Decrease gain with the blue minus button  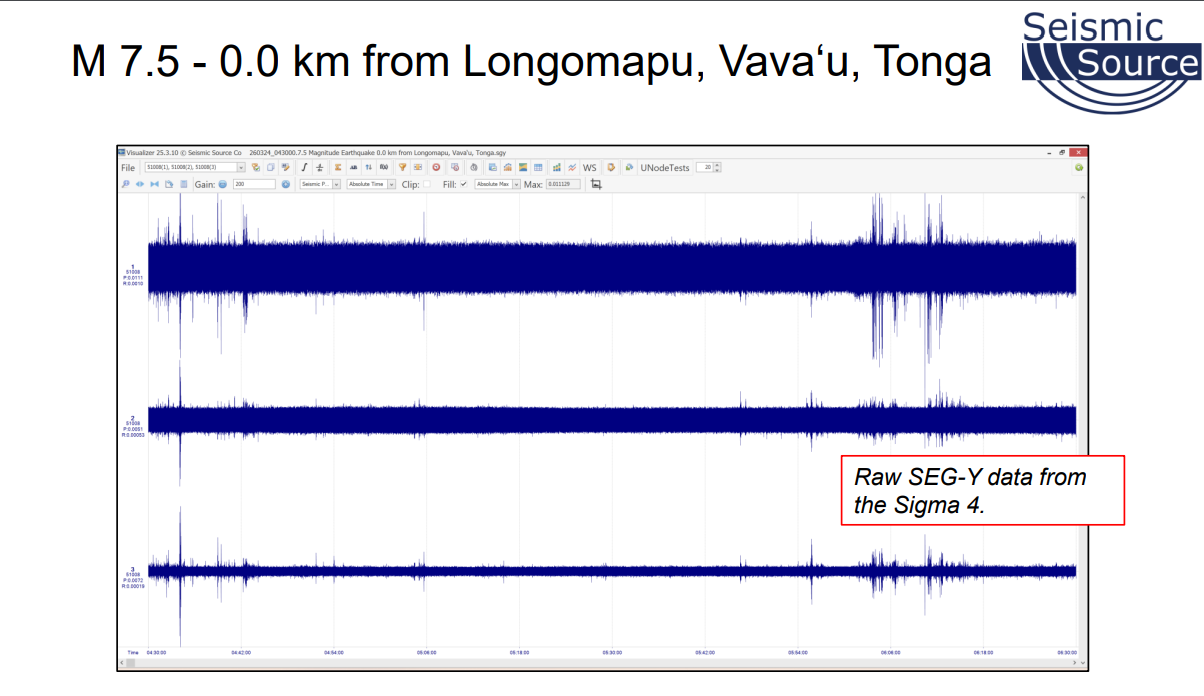click(x=223, y=184)
